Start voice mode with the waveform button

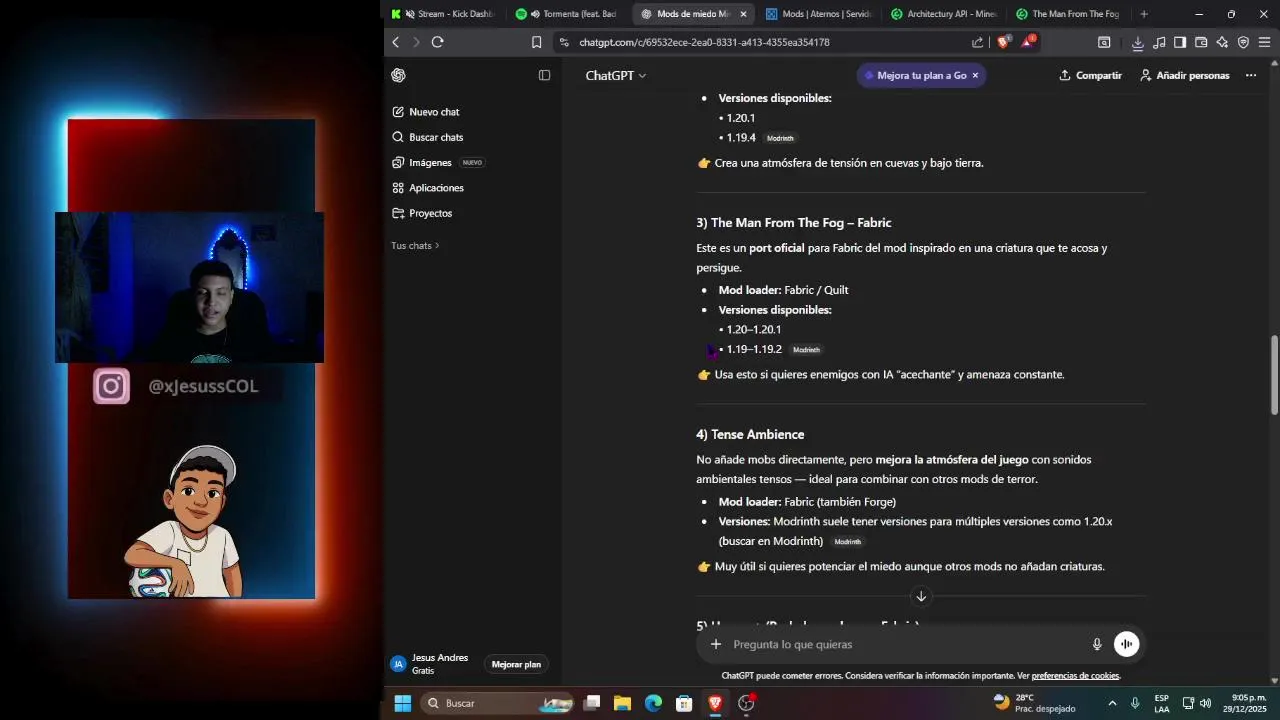(1127, 644)
